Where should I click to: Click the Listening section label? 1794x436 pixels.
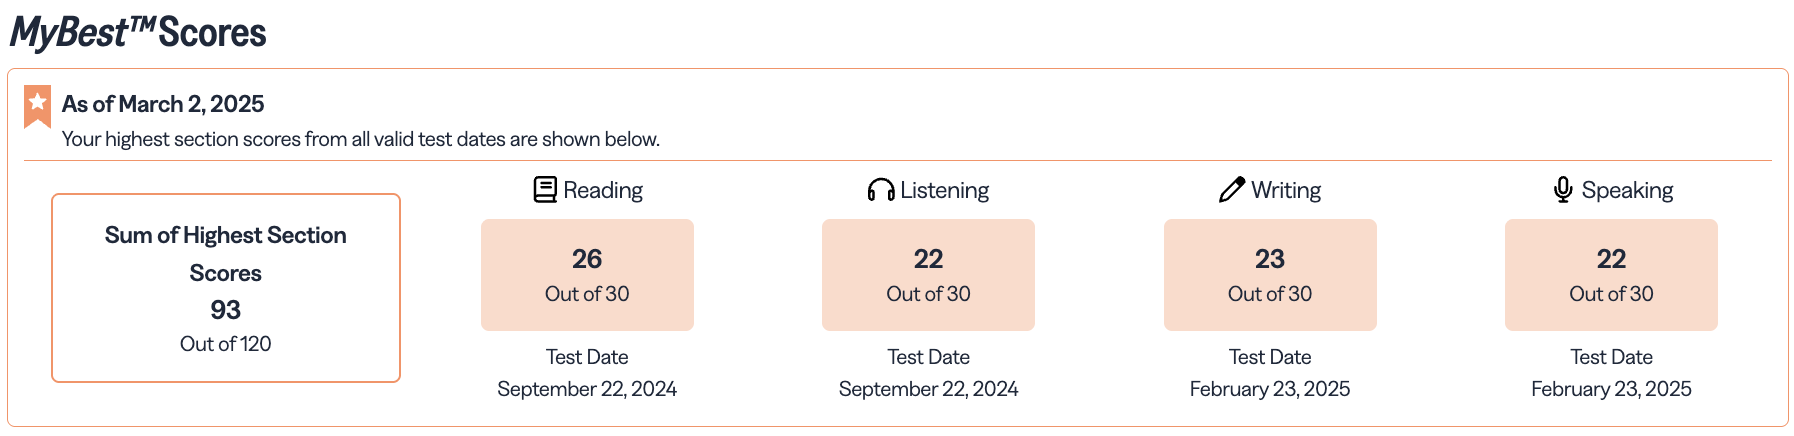944,190
